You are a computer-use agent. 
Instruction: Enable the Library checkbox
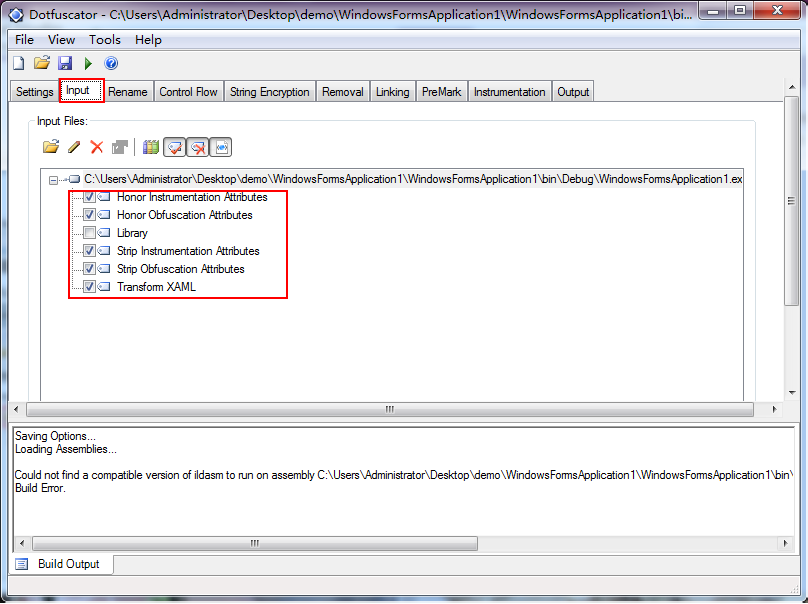pos(89,233)
